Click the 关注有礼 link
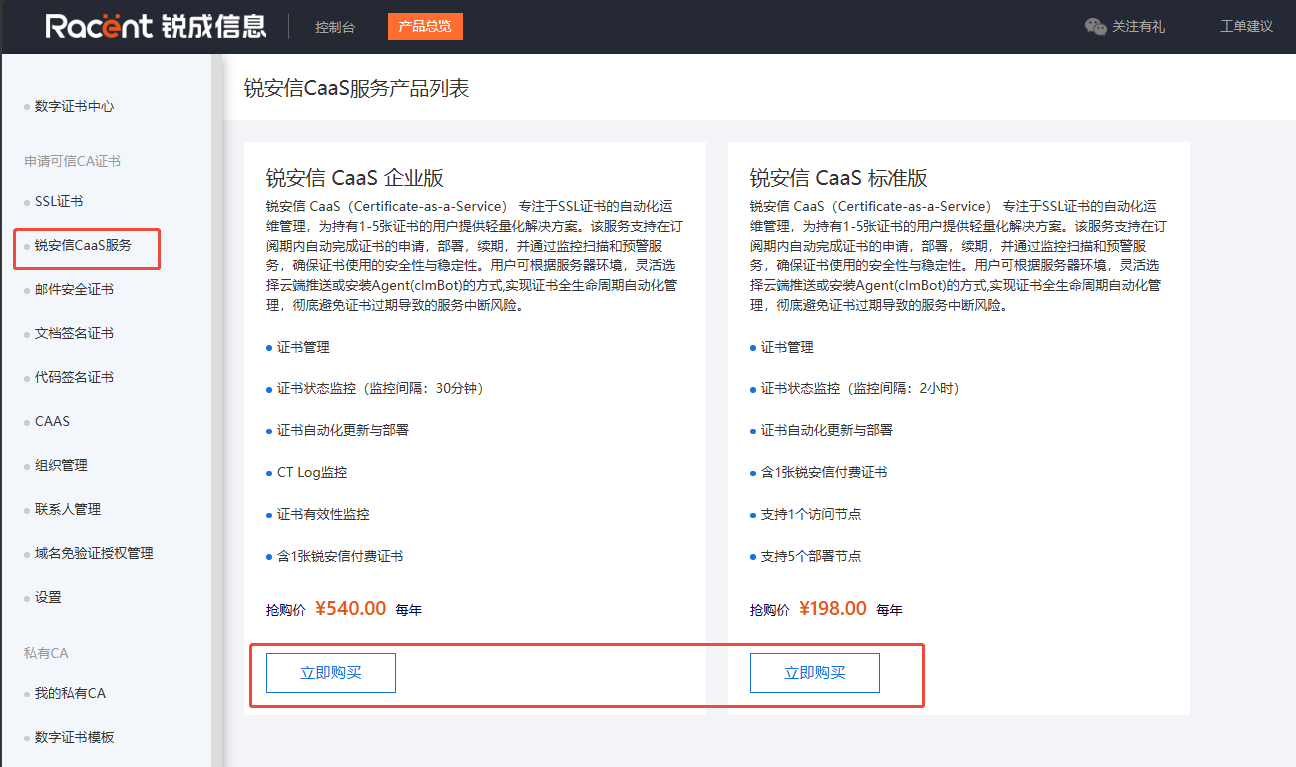This screenshot has width=1296, height=767. [1138, 27]
